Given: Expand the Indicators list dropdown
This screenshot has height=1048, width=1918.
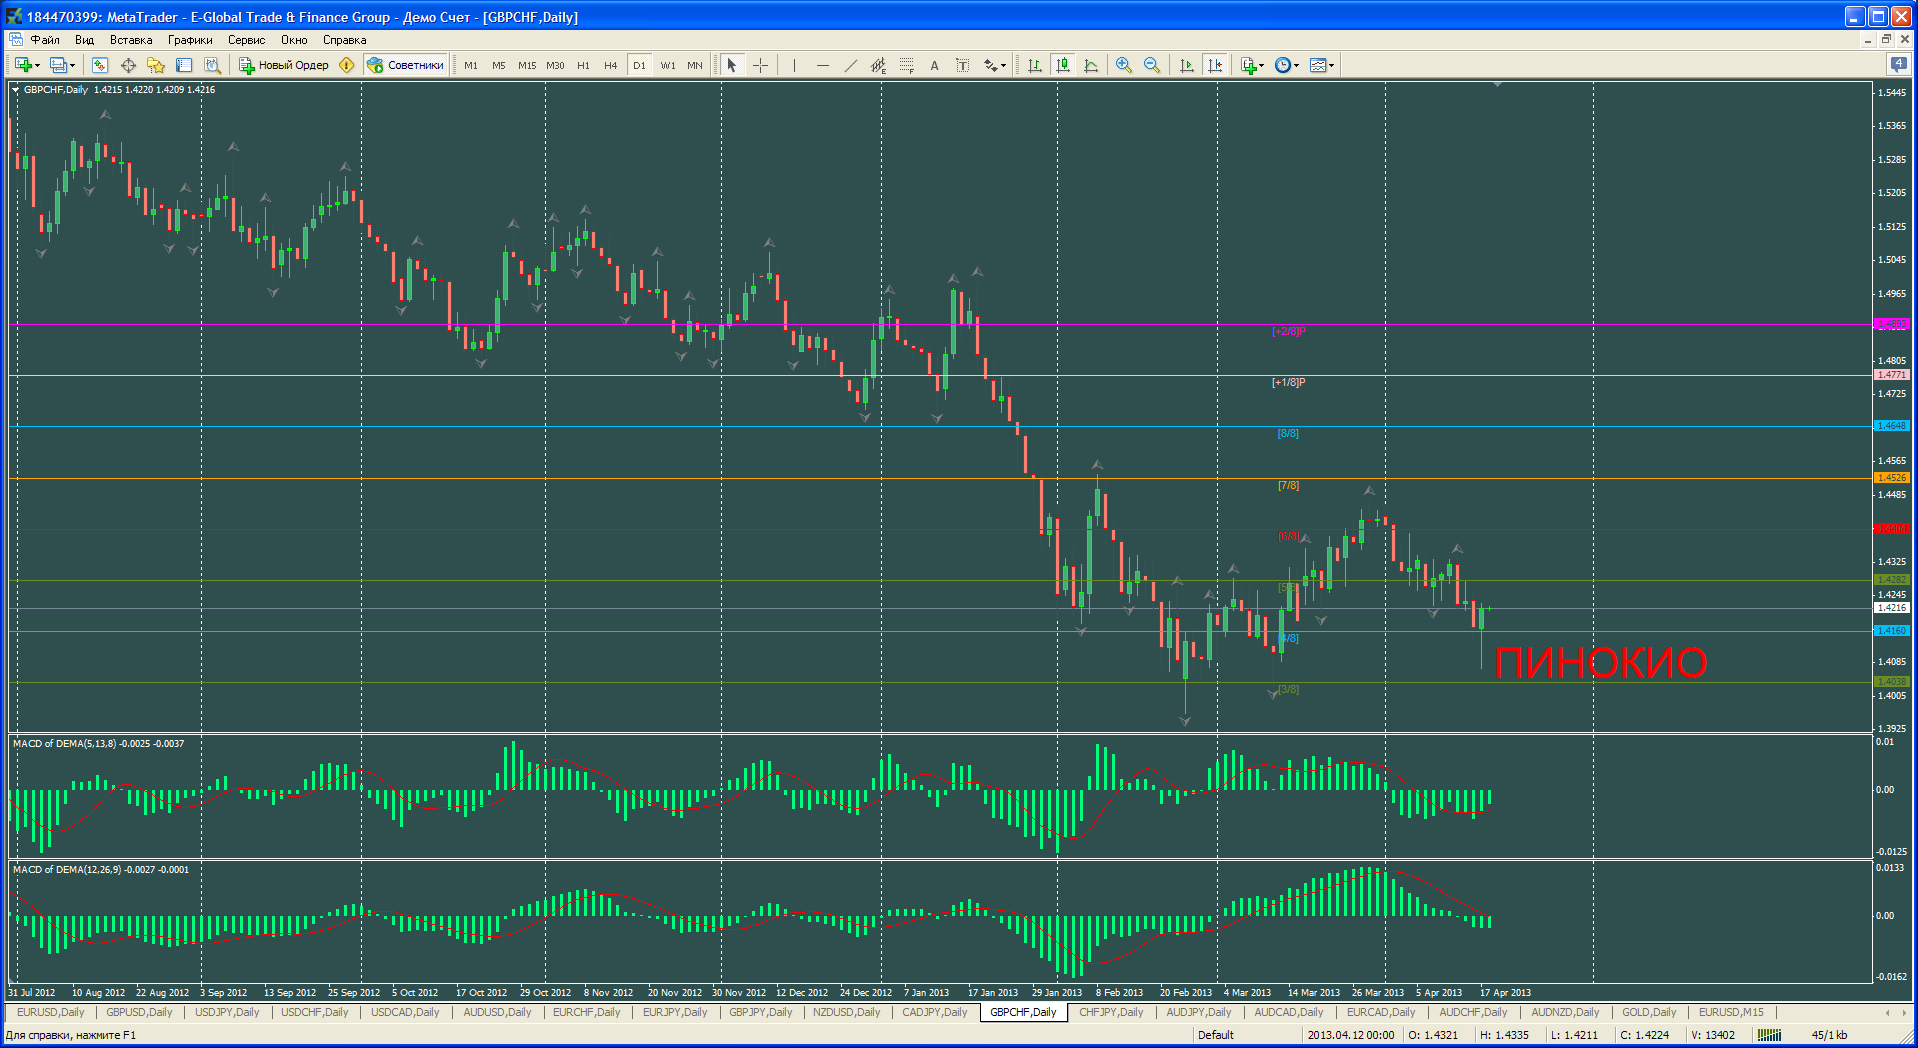Looking at the screenshot, I should [1252, 65].
